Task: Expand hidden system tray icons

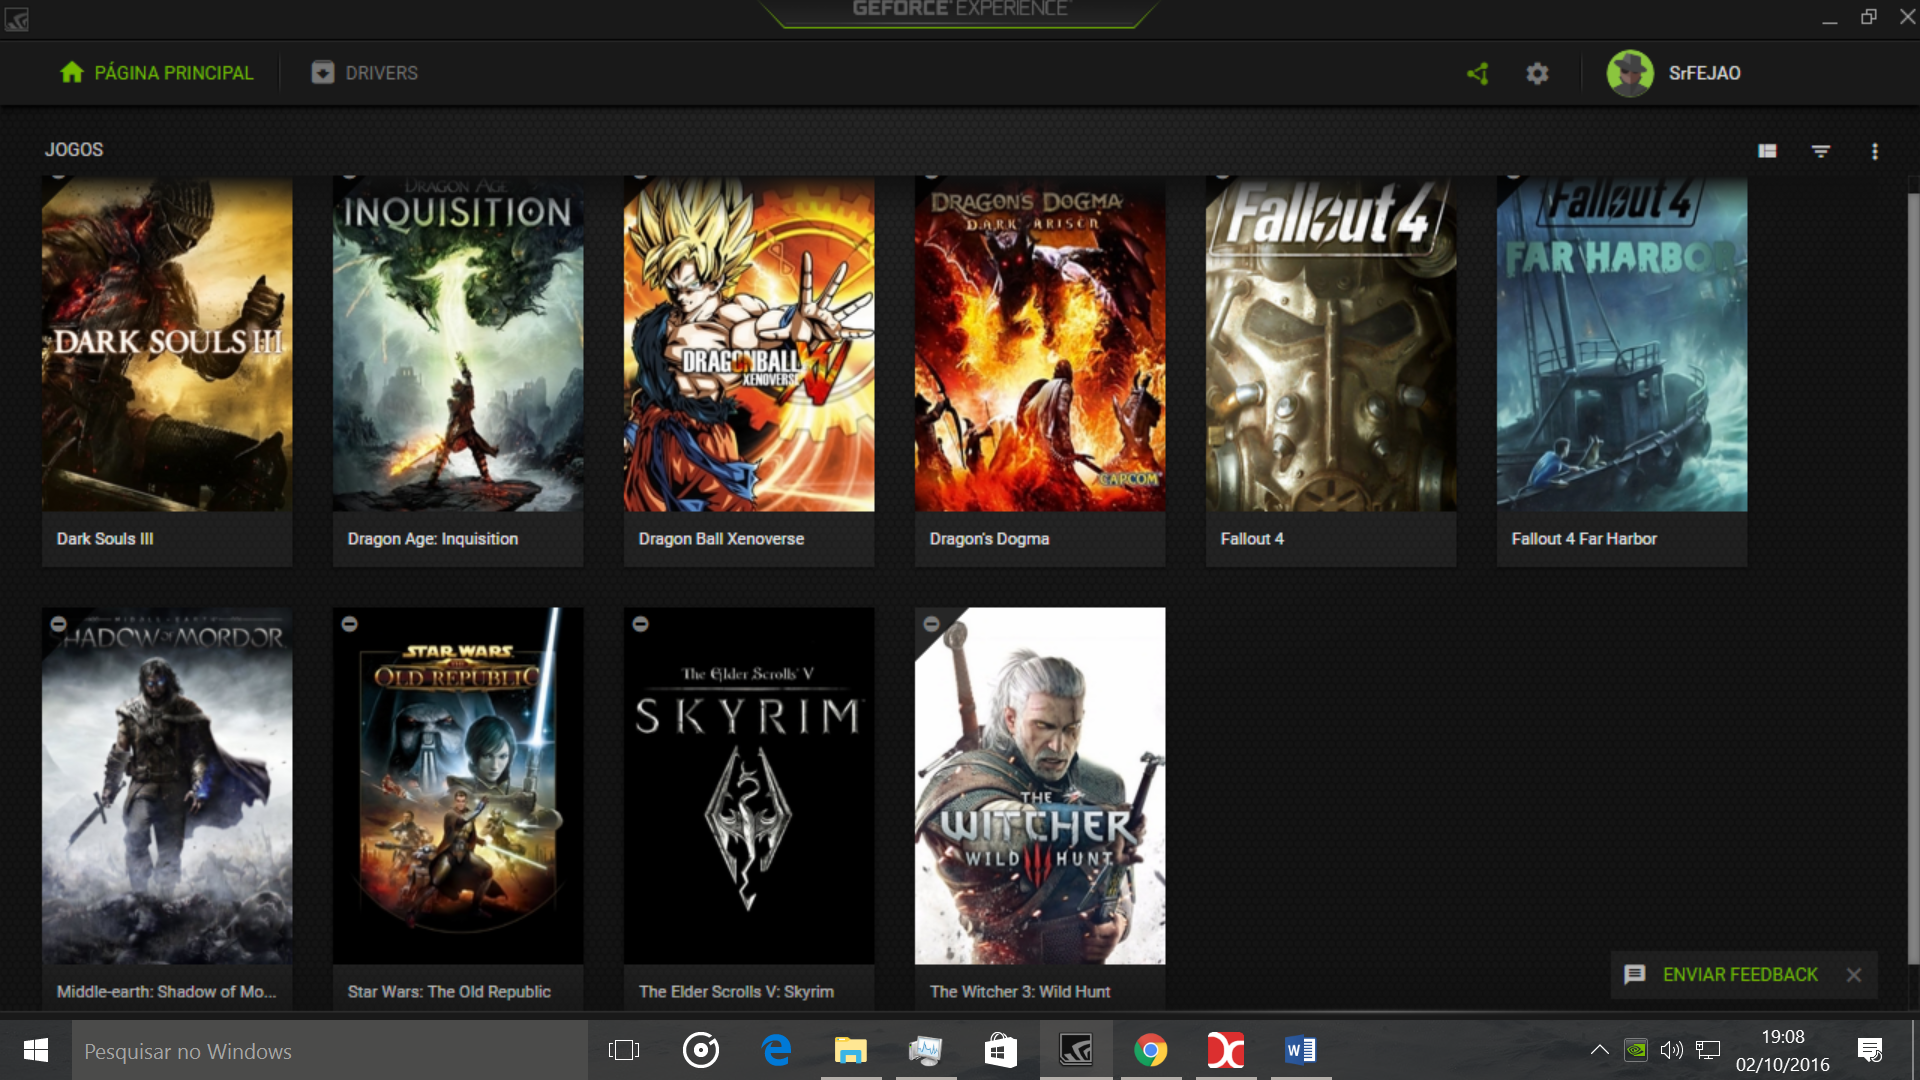Action: [x=1599, y=1050]
